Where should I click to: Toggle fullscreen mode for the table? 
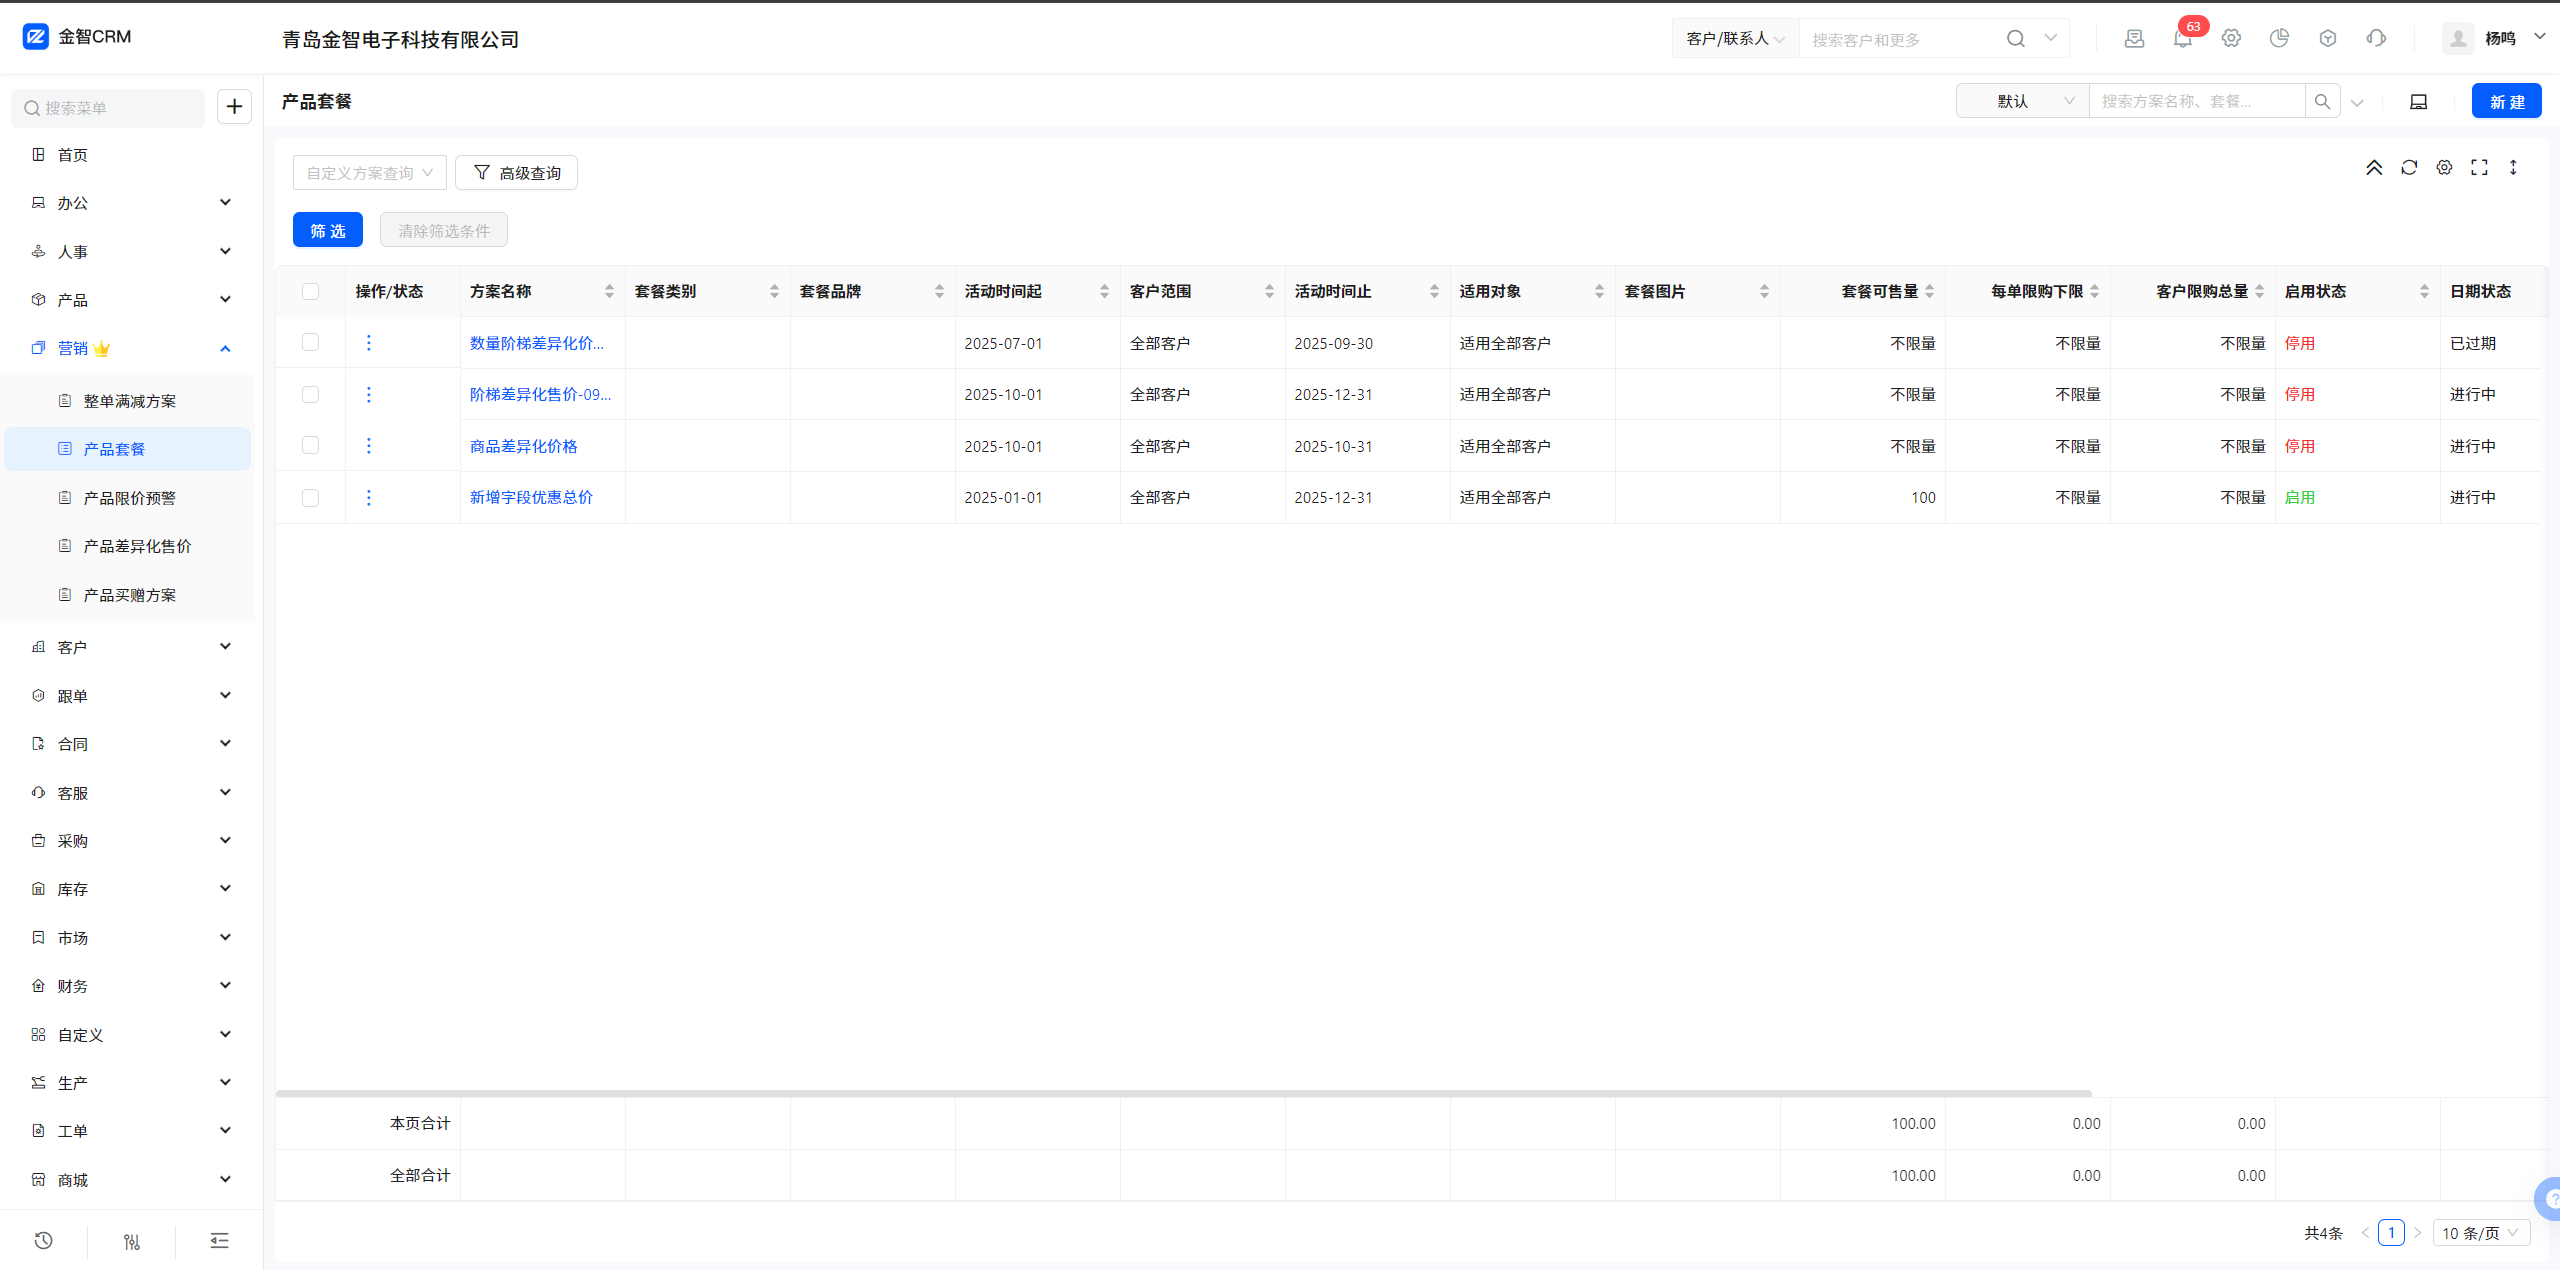tap(2479, 168)
